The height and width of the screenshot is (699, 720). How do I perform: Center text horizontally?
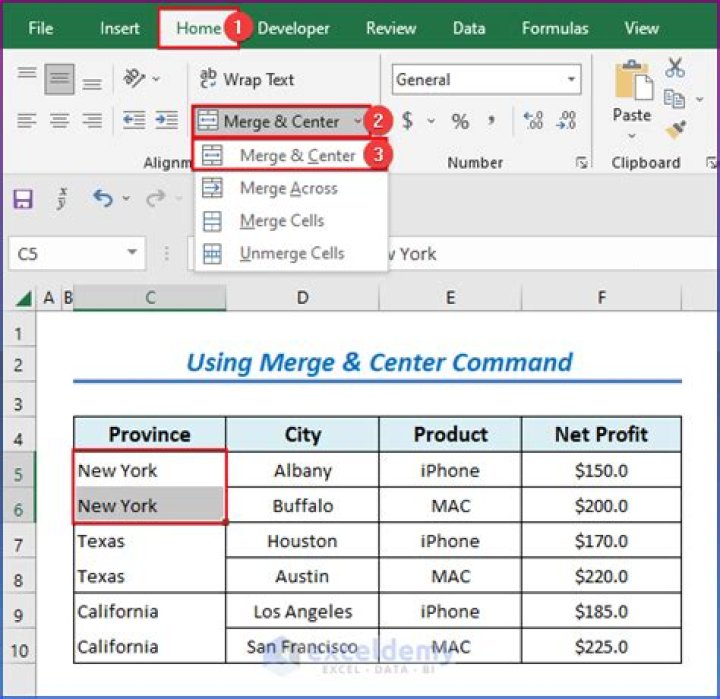59,121
